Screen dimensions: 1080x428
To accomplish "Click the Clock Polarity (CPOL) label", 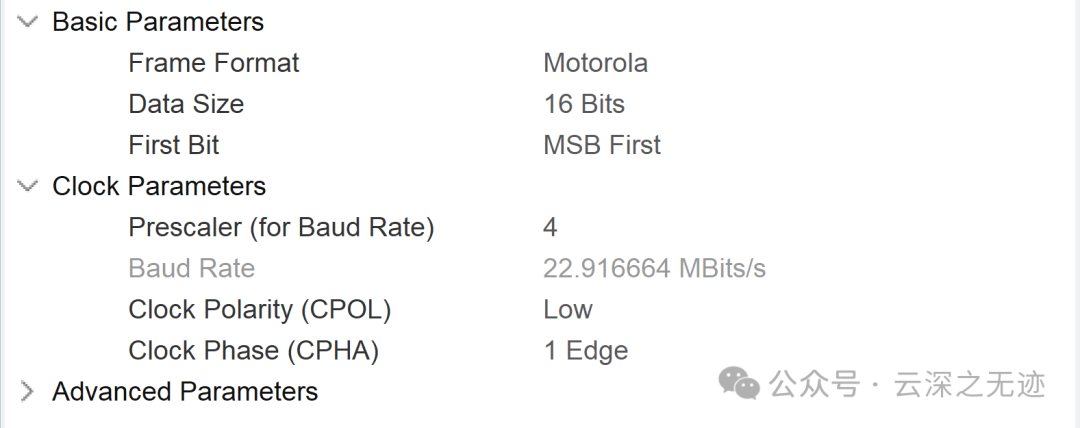I will click(x=259, y=309).
